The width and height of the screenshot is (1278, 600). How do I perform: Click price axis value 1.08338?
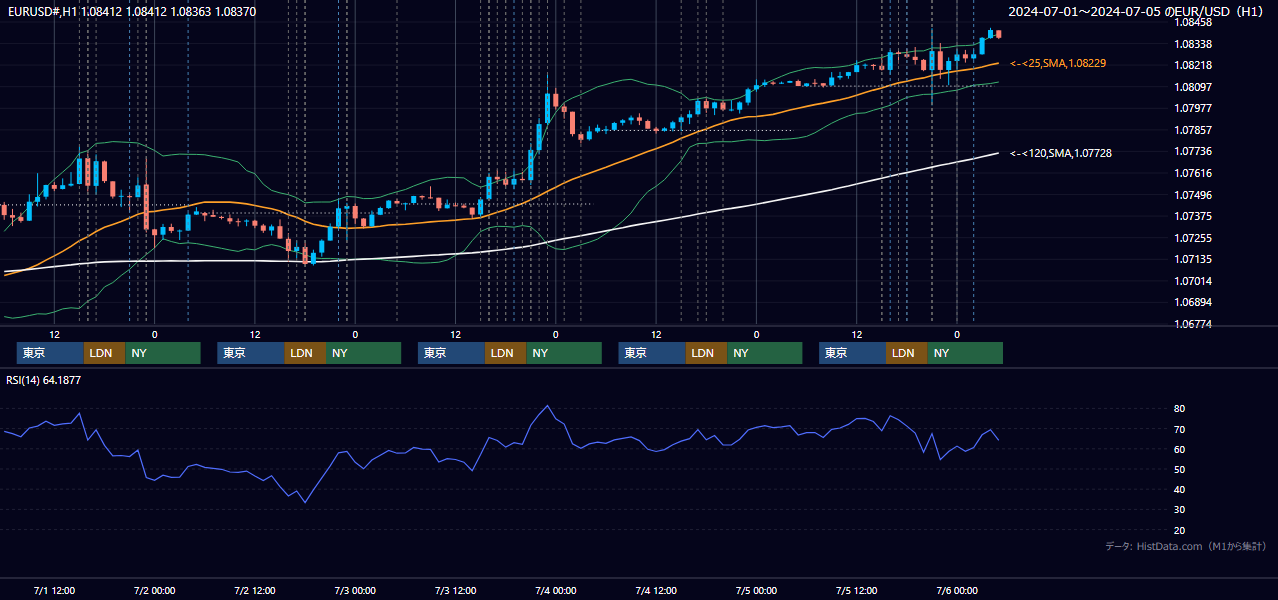(1193, 44)
